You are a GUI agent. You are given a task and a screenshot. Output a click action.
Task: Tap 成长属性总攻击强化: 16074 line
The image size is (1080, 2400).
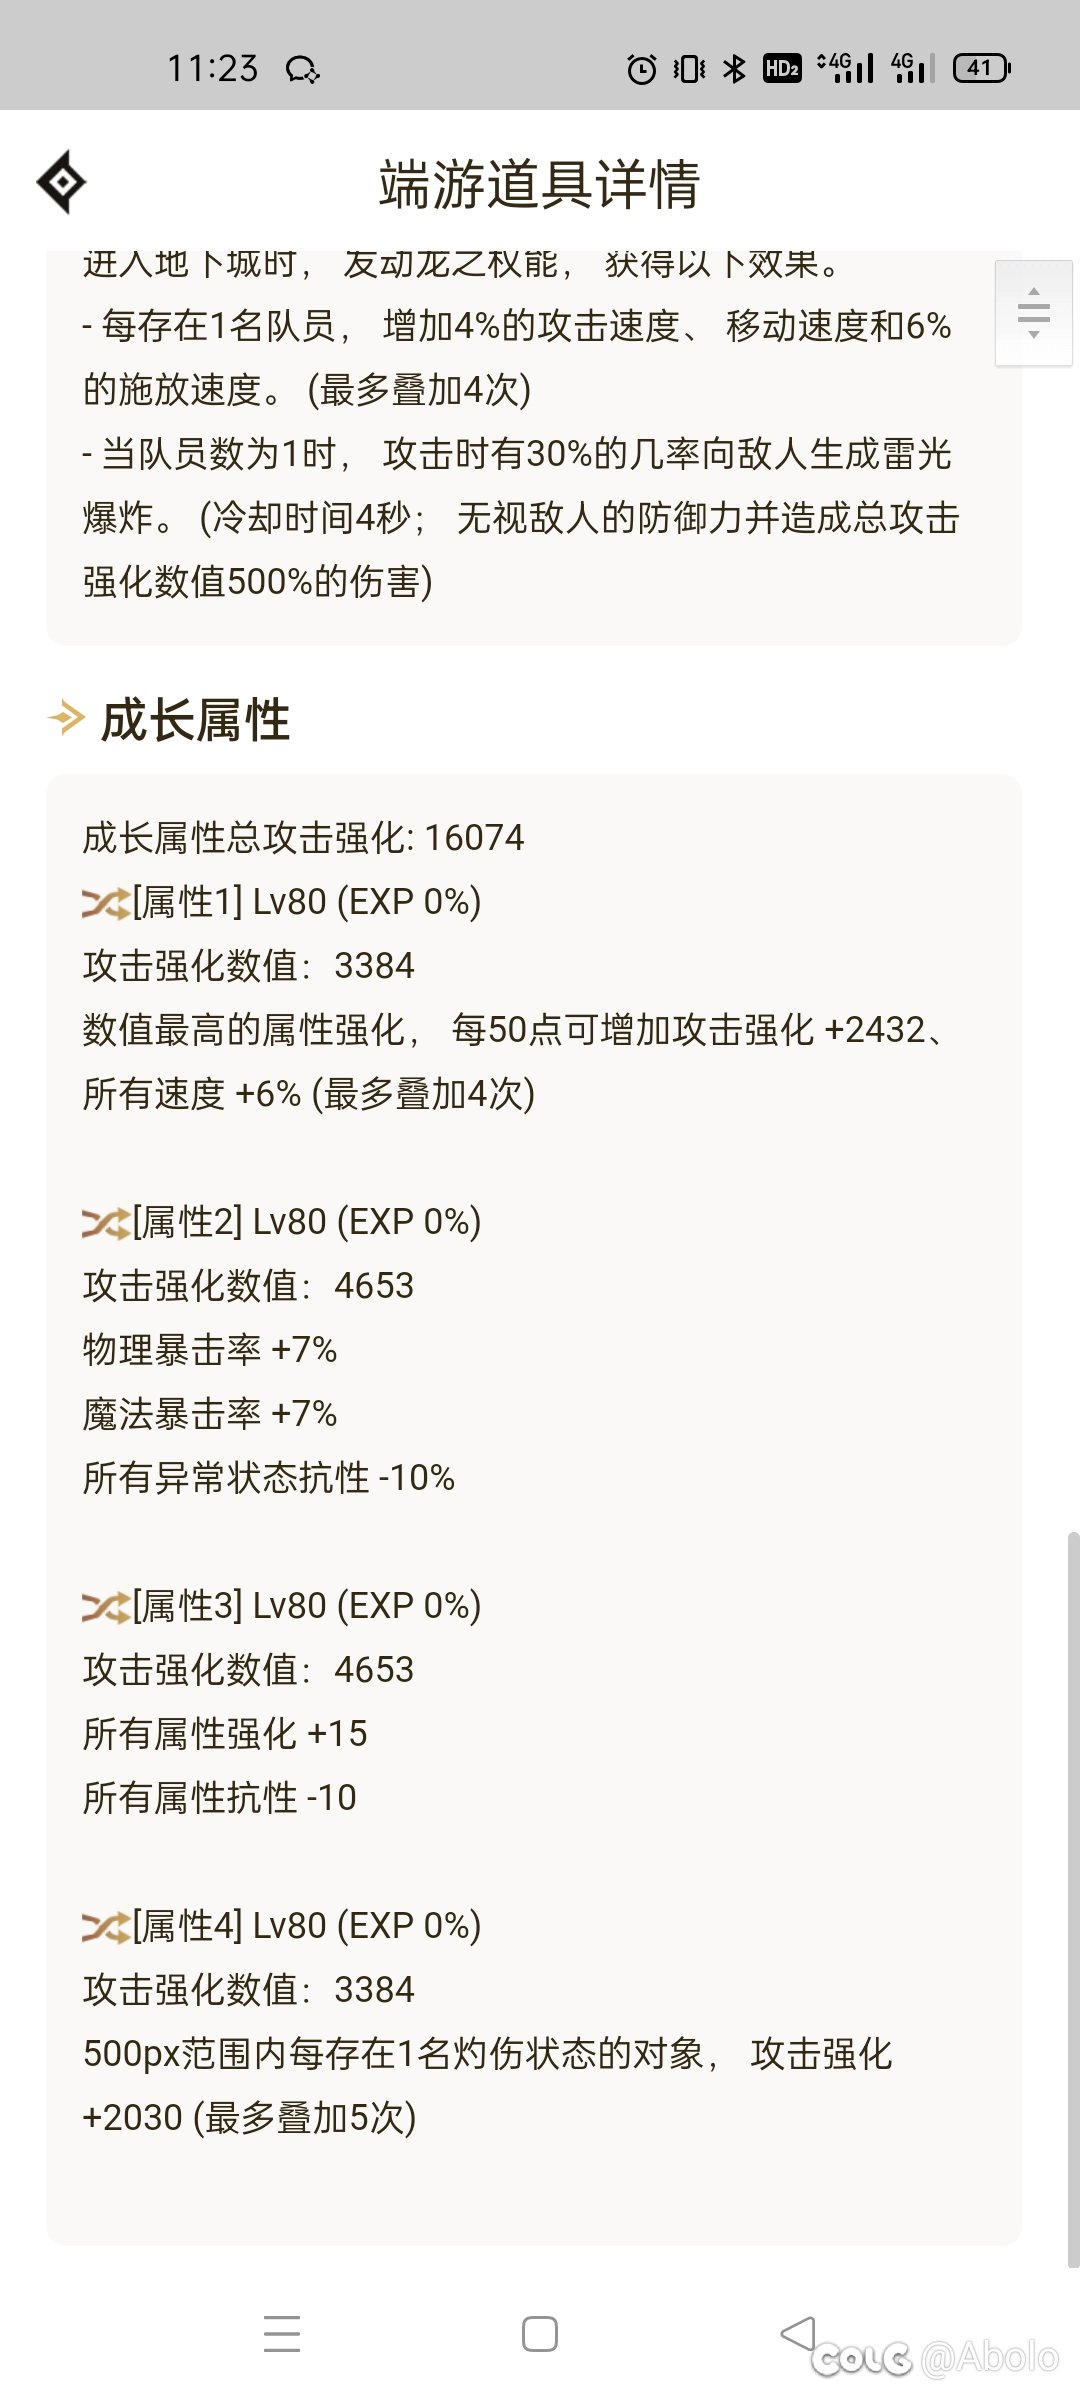[x=303, y=838]
